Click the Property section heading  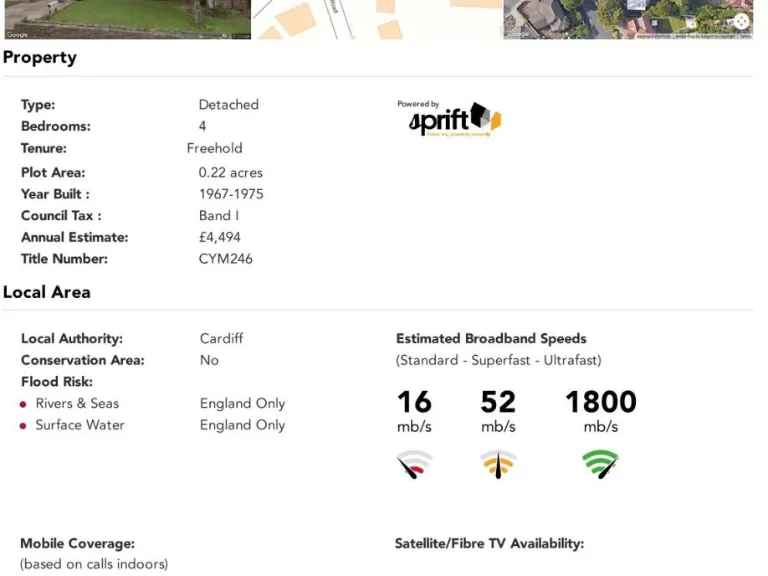click(40, 57)
